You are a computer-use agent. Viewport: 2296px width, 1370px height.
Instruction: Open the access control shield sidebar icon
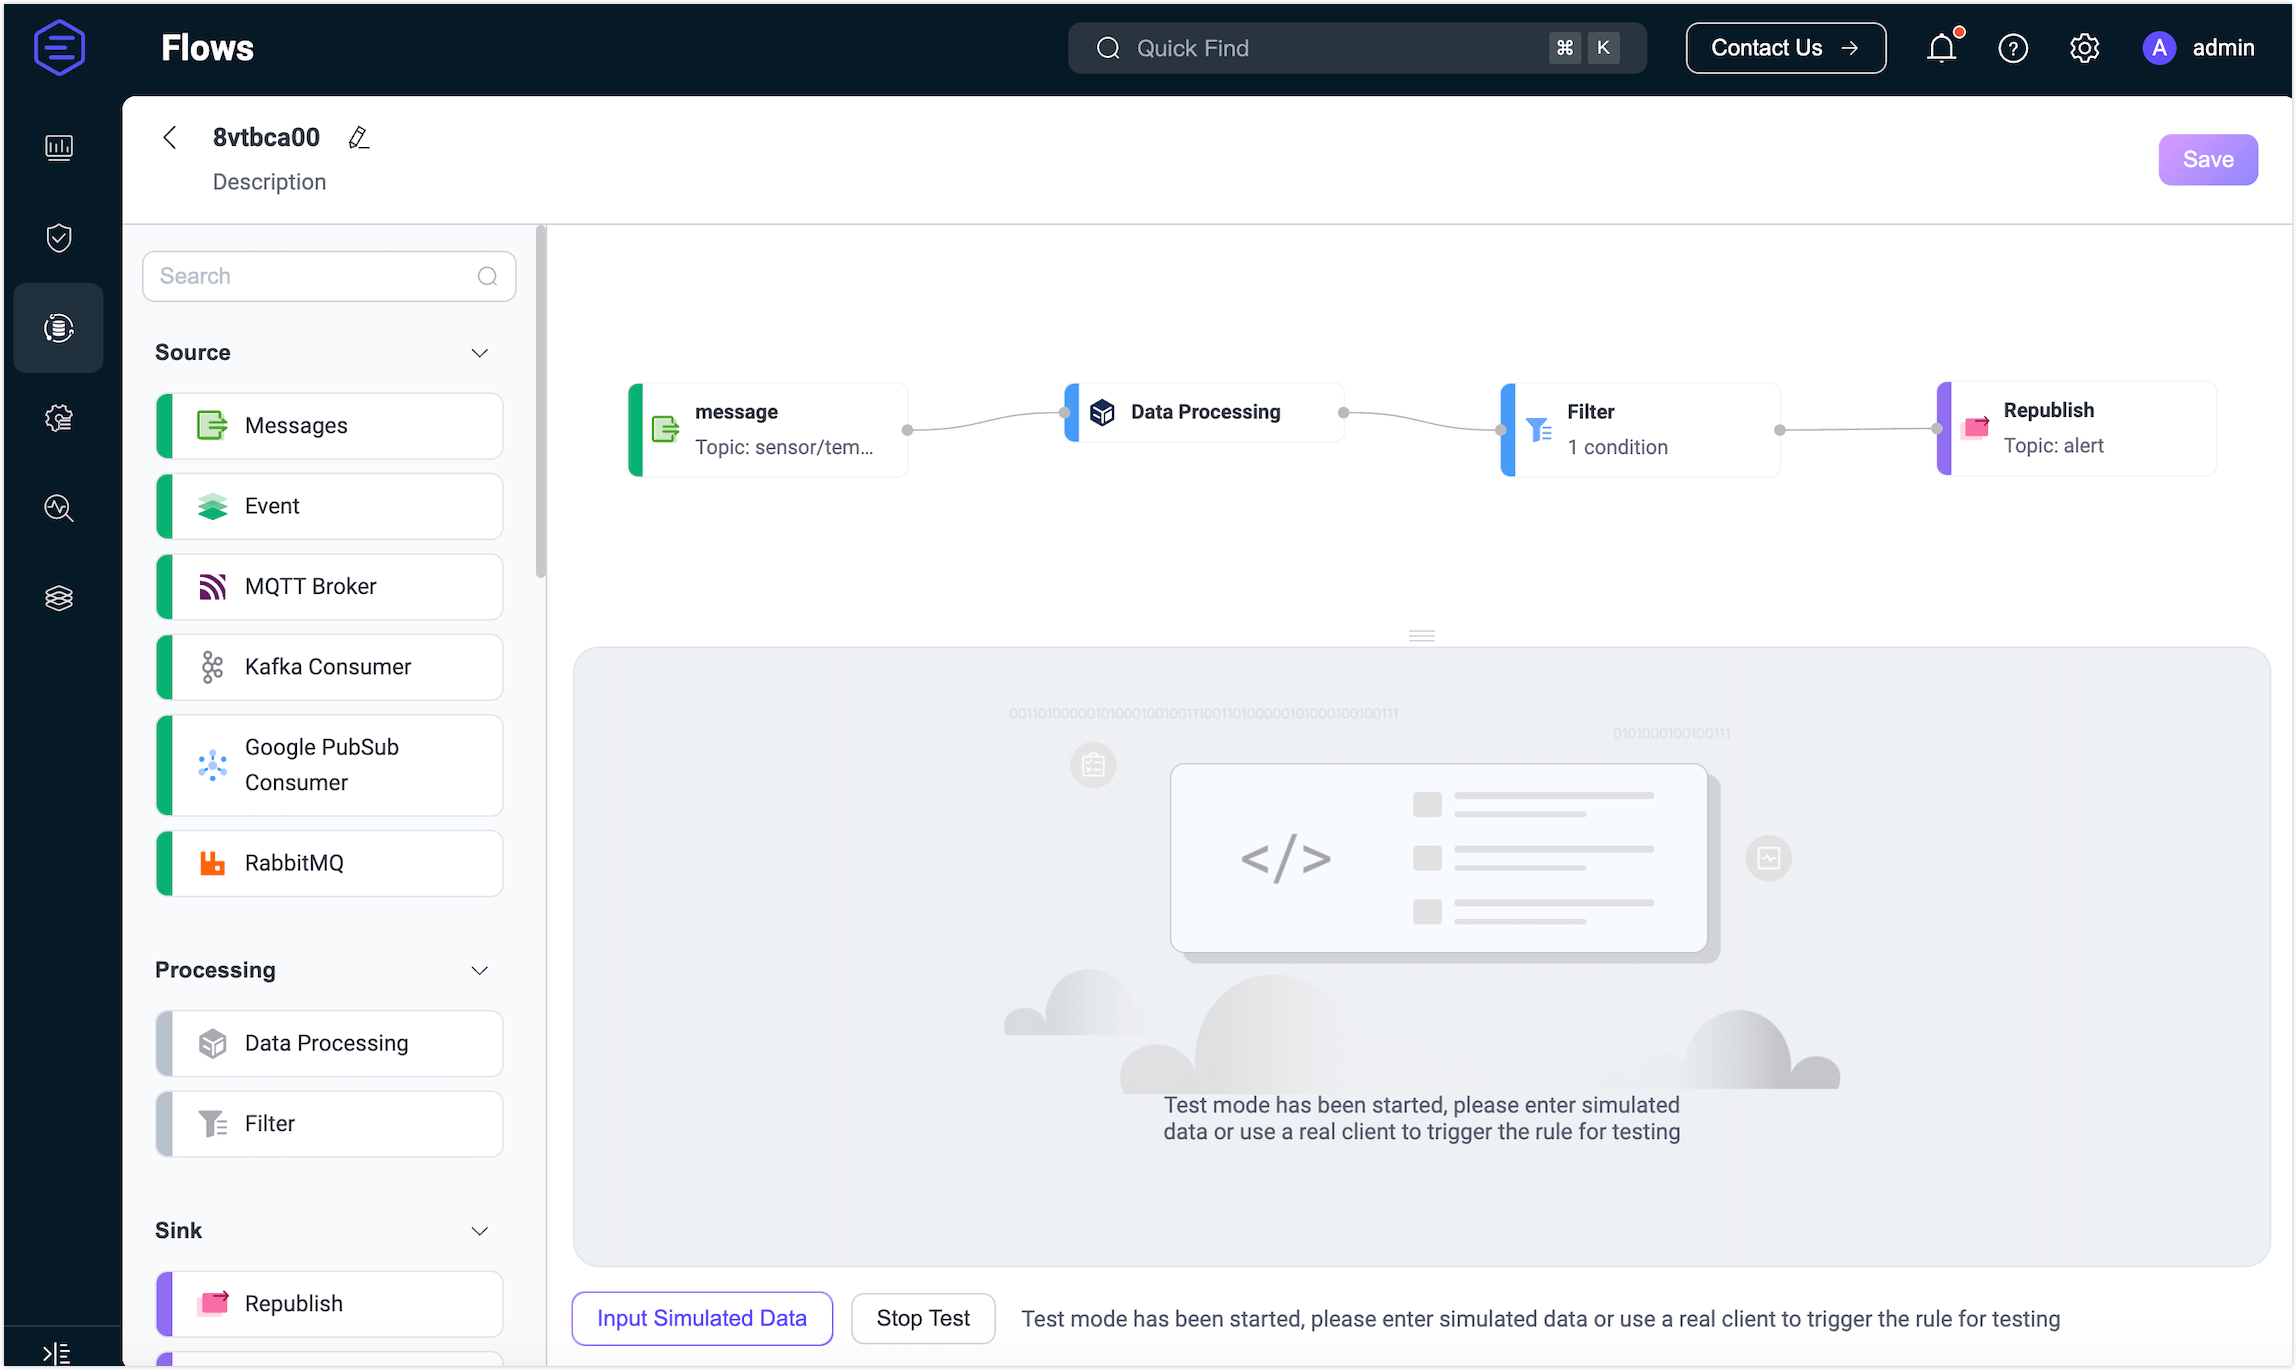[x=59, y=238]
